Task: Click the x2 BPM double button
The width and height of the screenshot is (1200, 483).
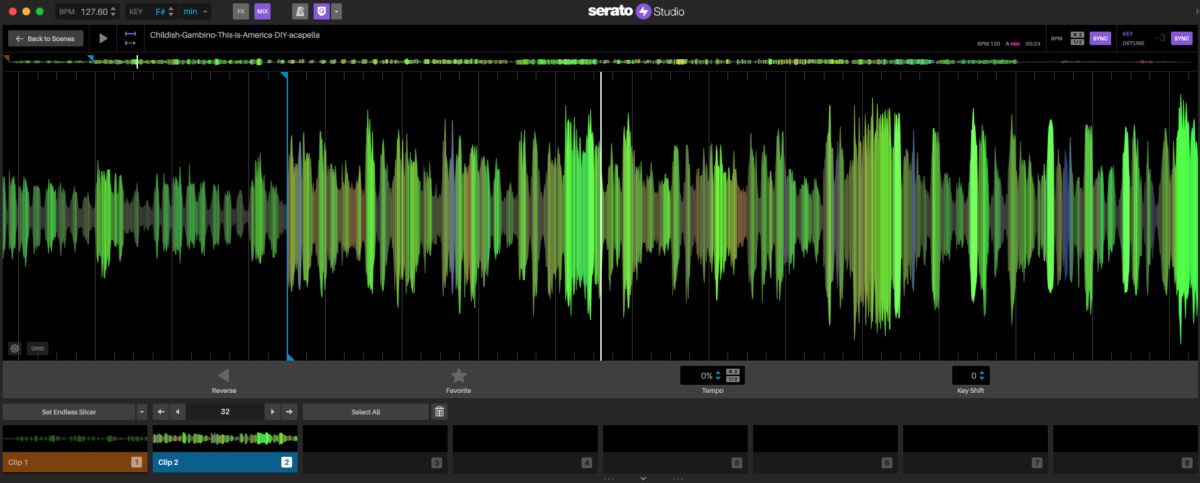Action: pos(1077,35)
